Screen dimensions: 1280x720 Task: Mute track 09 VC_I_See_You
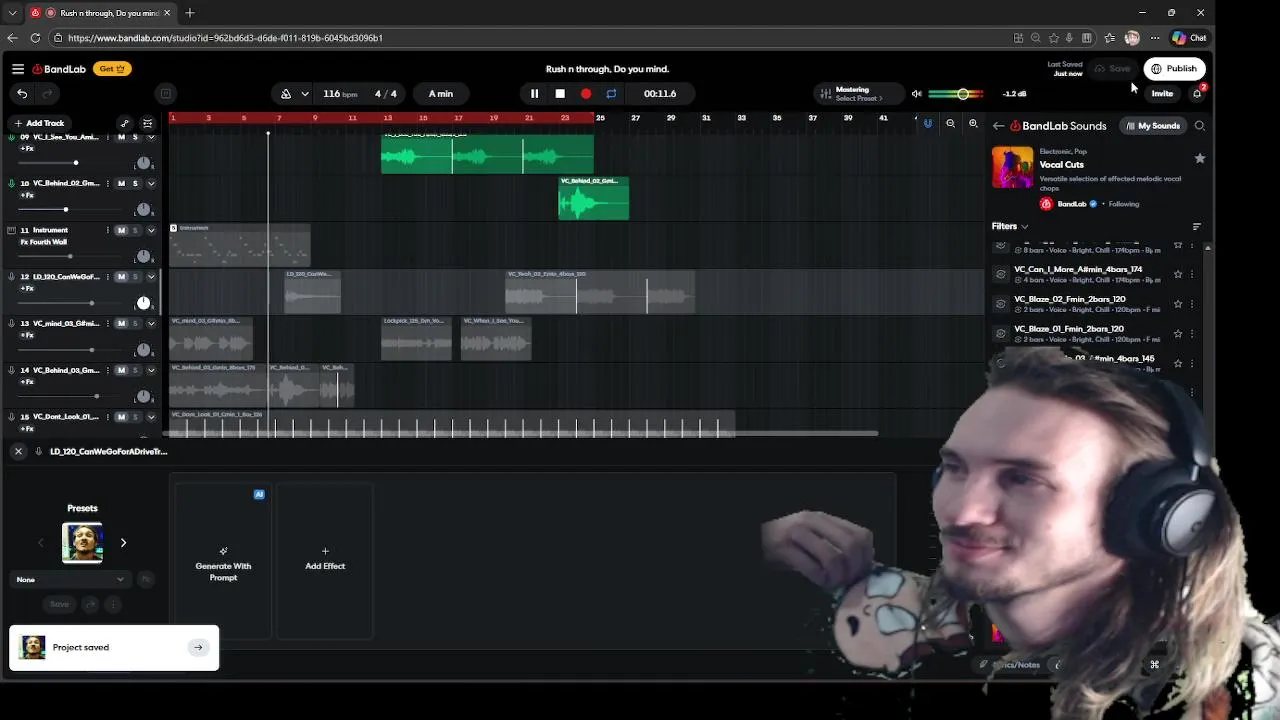pos(122,137)
